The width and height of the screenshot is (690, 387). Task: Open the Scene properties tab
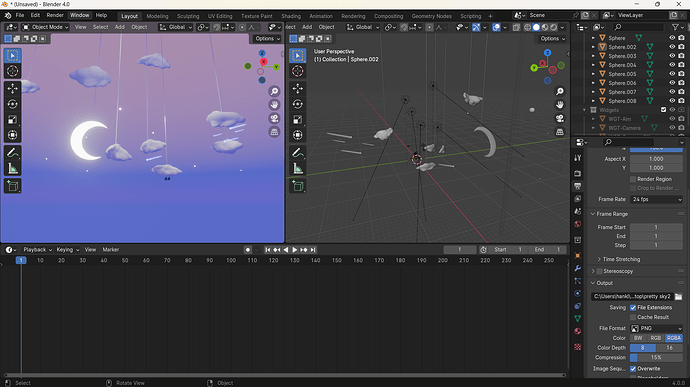[578, 211]
